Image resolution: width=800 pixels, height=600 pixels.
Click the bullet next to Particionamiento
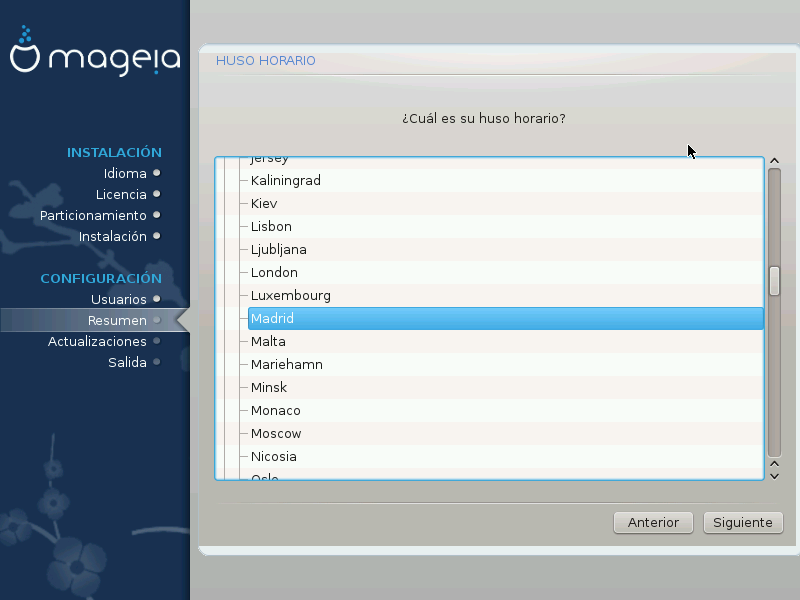[157, 215]
